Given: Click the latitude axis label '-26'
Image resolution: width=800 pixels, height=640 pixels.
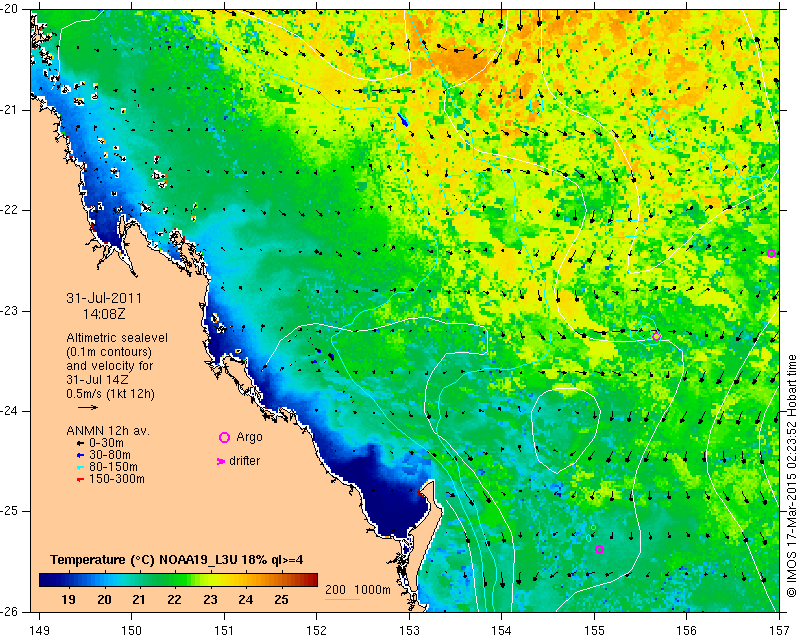Looking at the screenshot, I should (x=10, y=612).
